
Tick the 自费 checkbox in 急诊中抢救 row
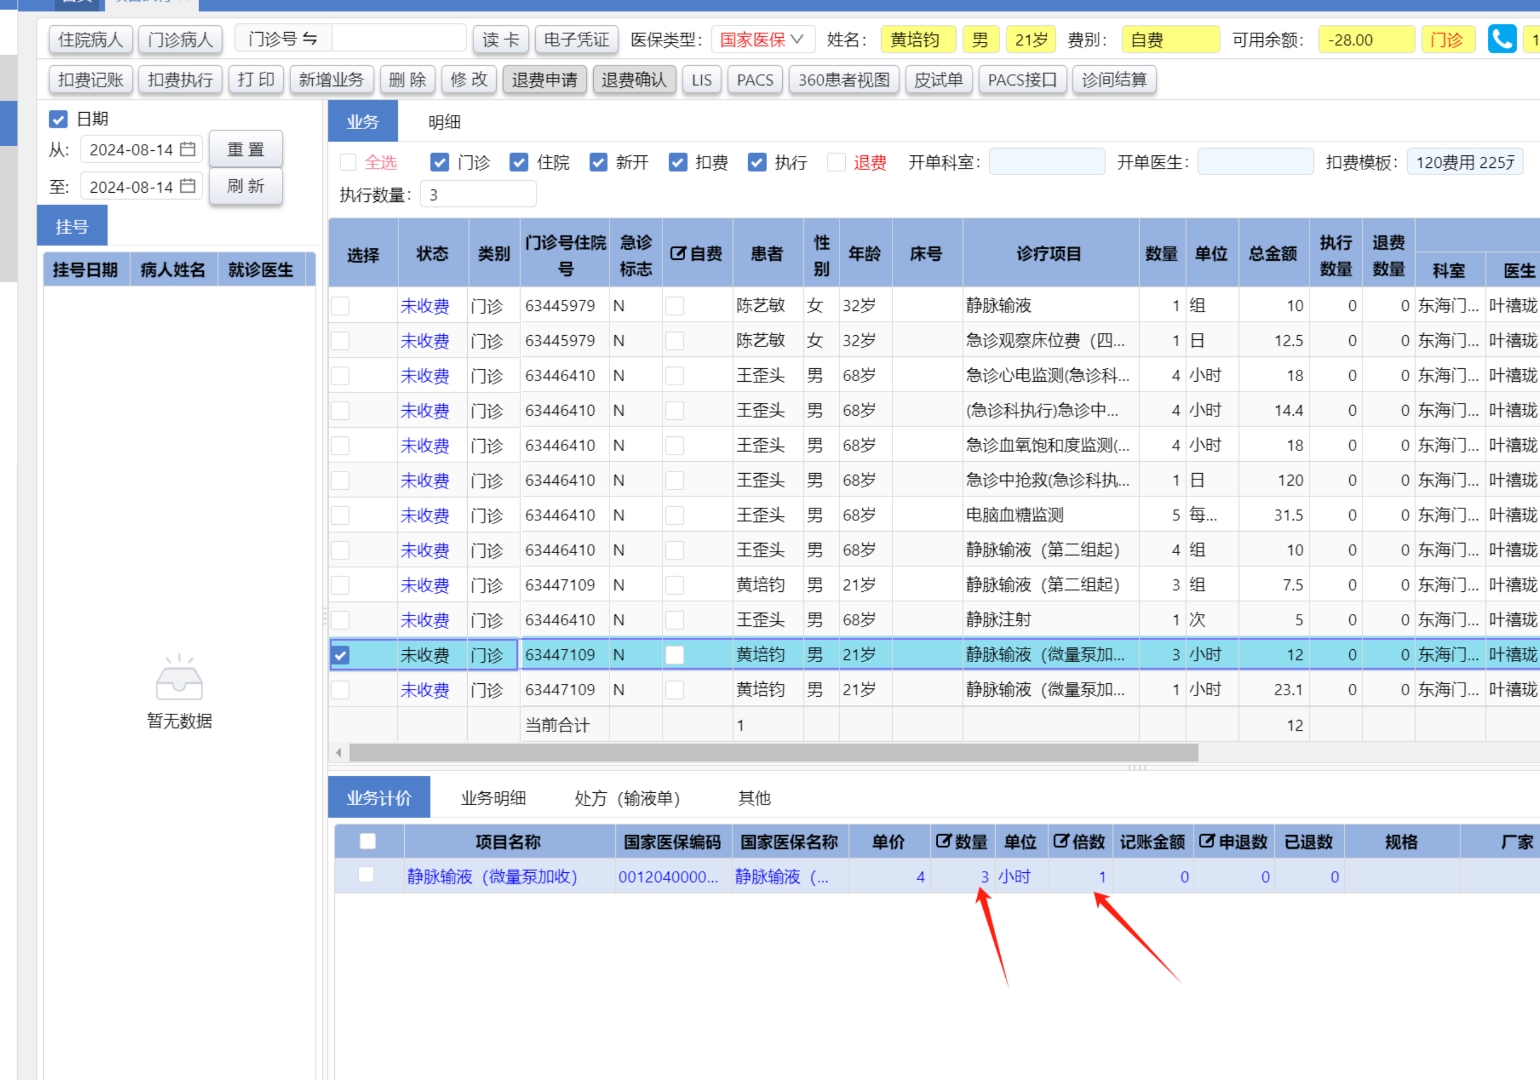(x=675, y=480)
